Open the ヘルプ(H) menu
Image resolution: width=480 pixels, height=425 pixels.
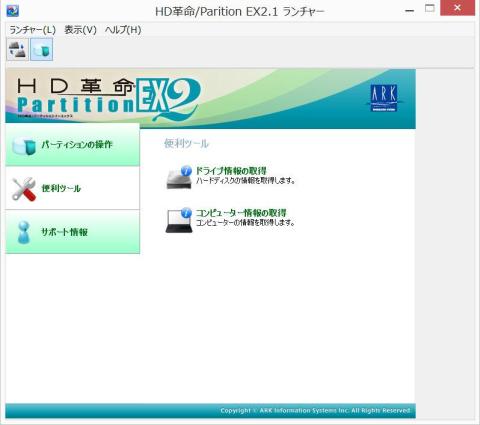point(123,30)
